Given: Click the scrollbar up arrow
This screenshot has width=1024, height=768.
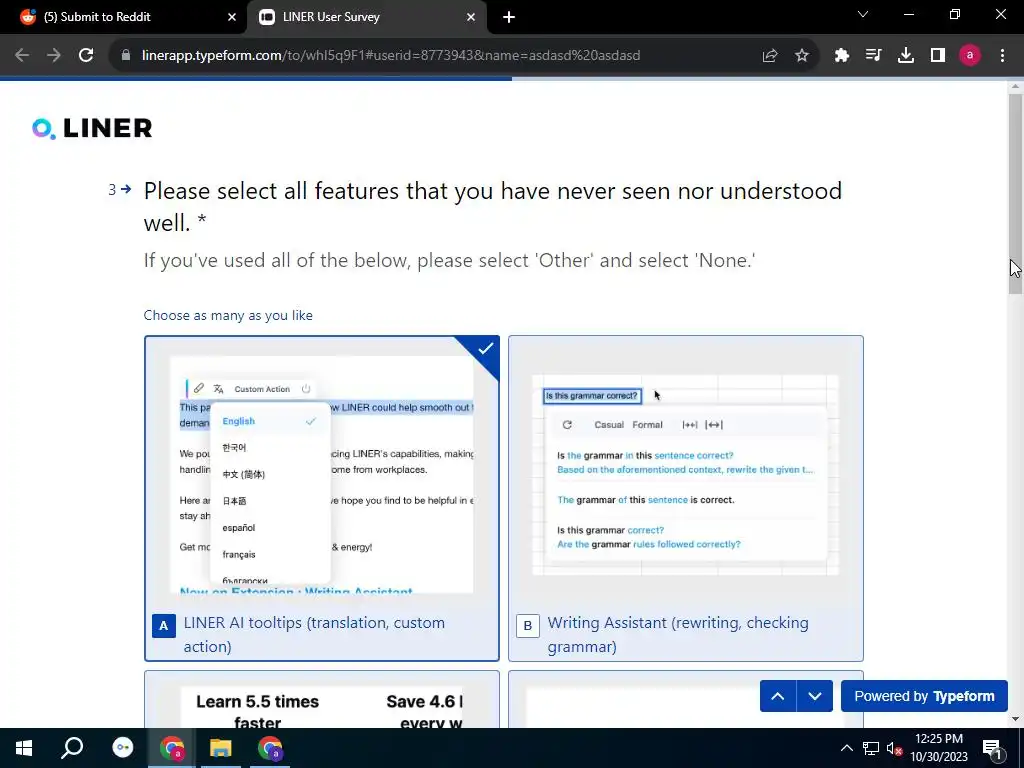Looking at the screenshot, I should coord(1016,86).
